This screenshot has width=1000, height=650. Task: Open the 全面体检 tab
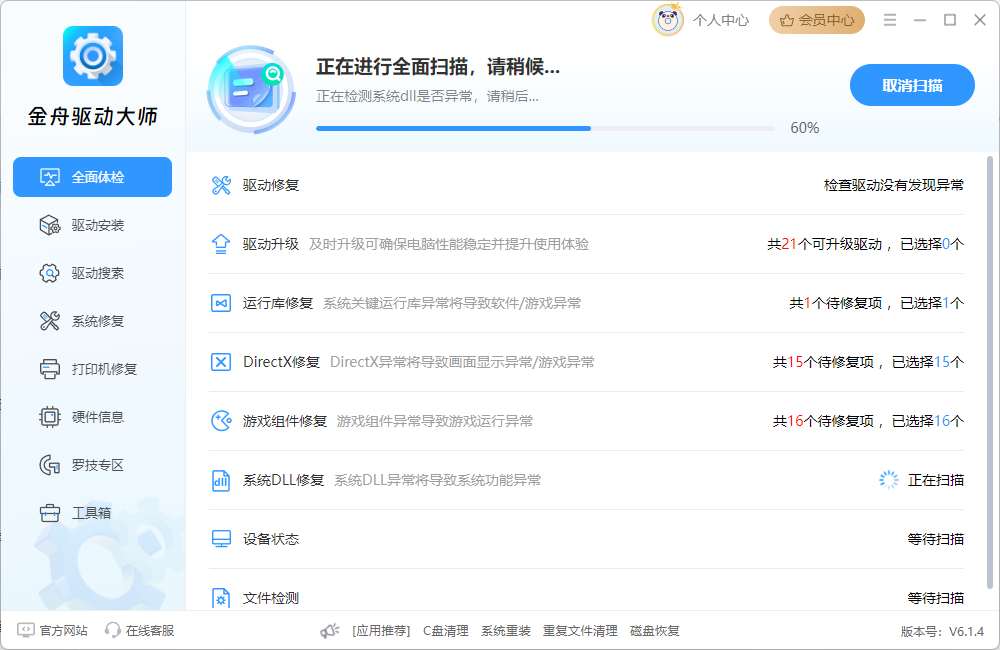pos(92,177)
